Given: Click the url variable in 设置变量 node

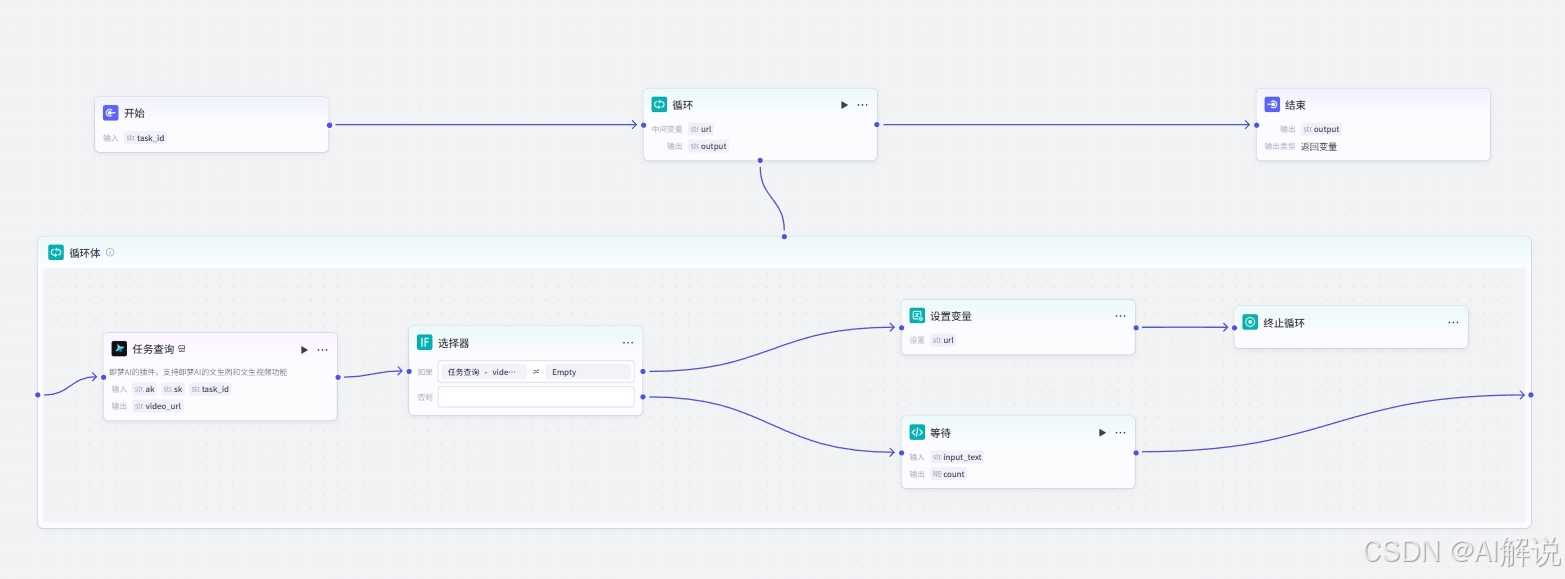Looking at the screenshot, I should coord(943,340).
